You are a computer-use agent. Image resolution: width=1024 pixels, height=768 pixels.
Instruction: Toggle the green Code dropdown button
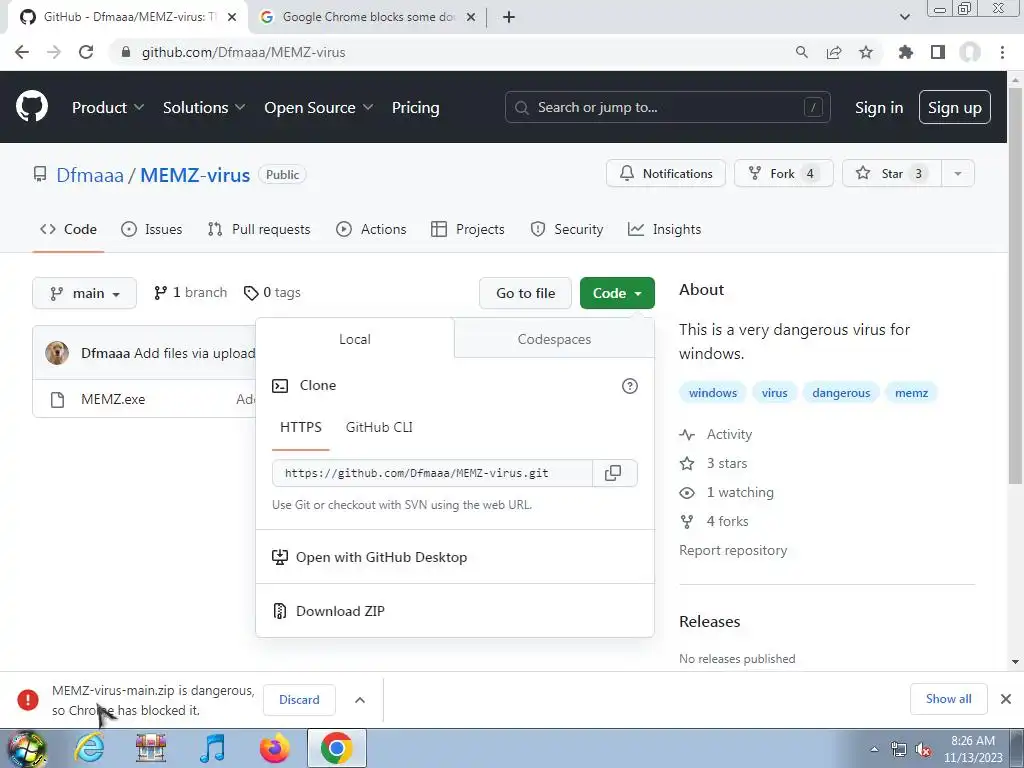point(617,293)
